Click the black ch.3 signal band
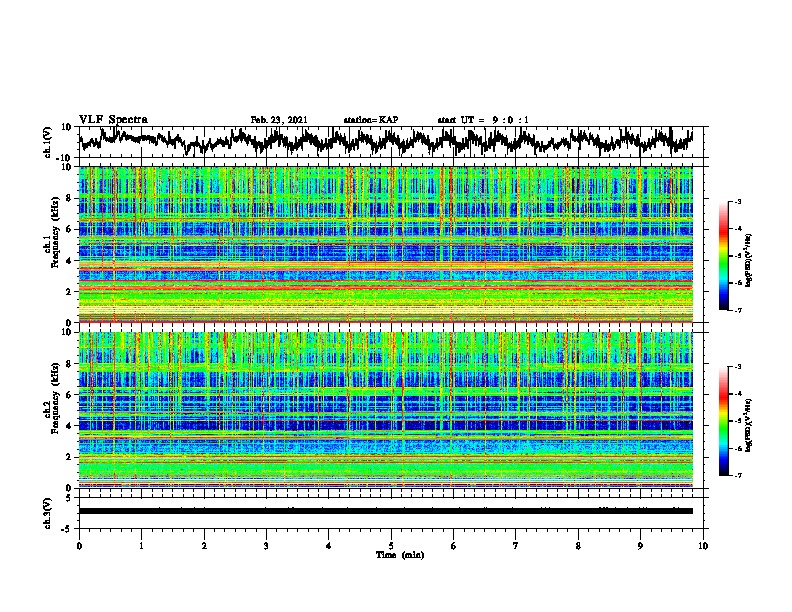The height and width of the screenshot is (612, 792). point(386,511)
